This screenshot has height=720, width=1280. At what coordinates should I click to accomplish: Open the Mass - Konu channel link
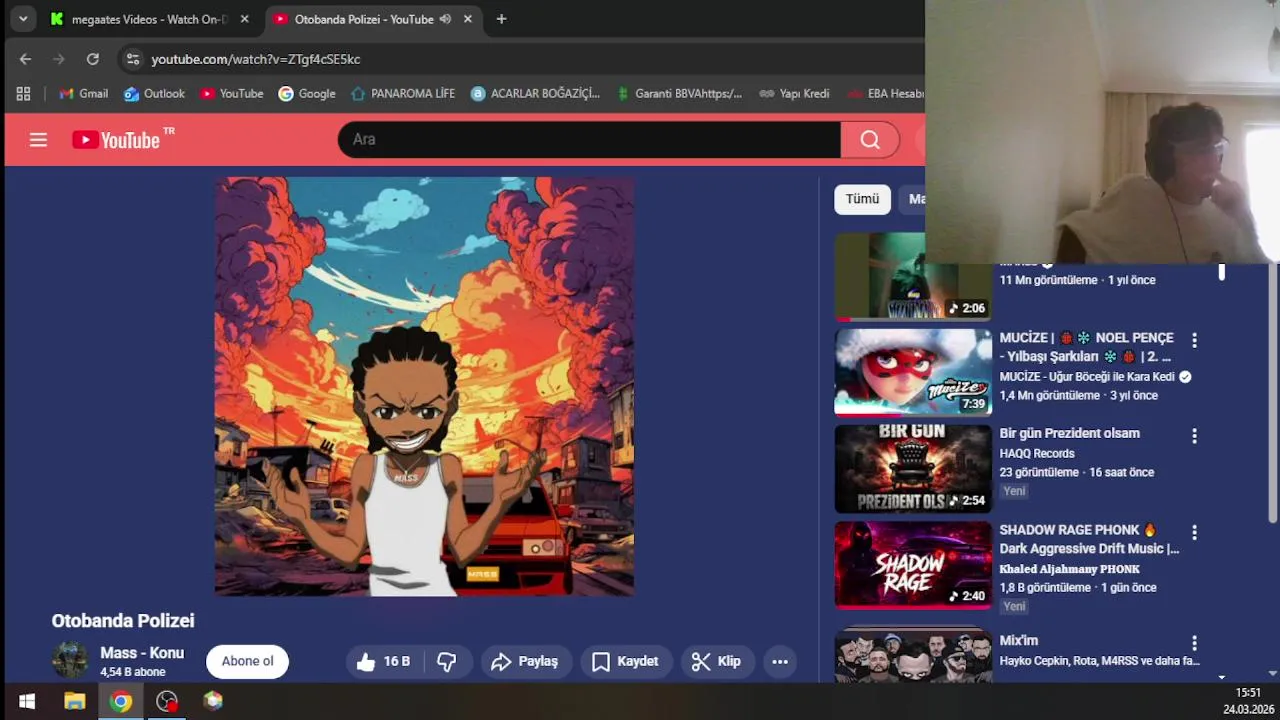click(142, 653)
